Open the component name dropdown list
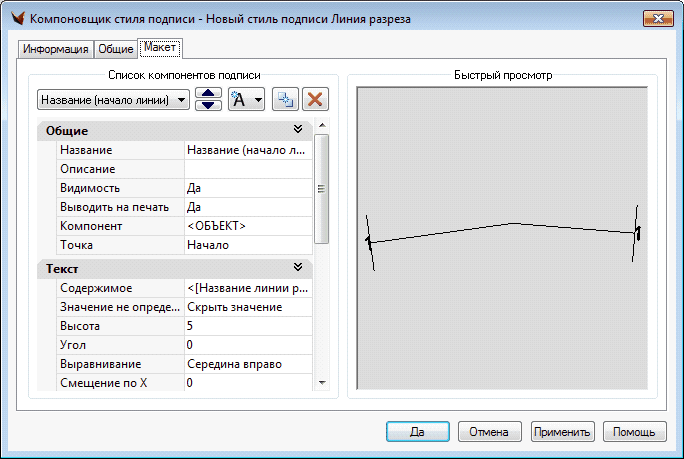The image size is (684, 459). pyautogui.click(x=180, y=100)
